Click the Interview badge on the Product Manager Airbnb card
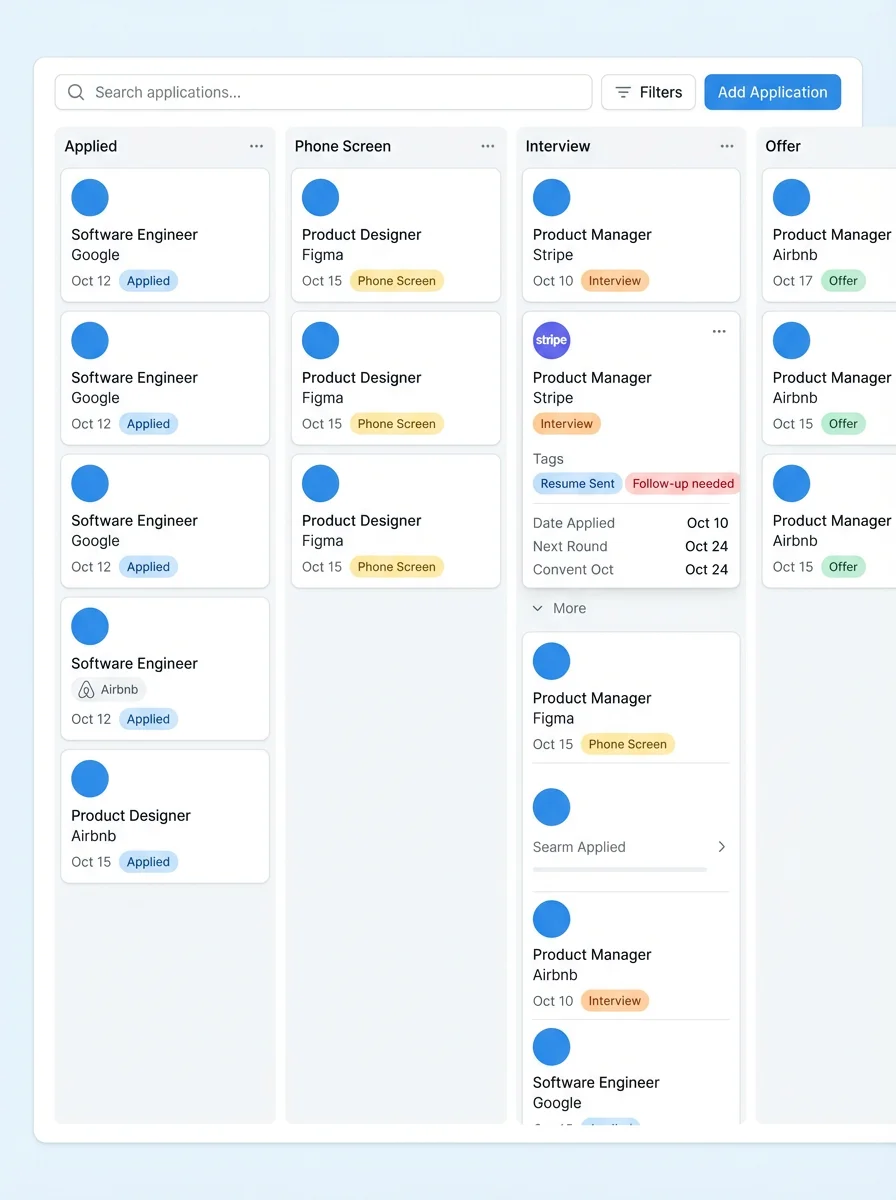The height and width of the screenshot is (1200, 896). pos(615,1001)
